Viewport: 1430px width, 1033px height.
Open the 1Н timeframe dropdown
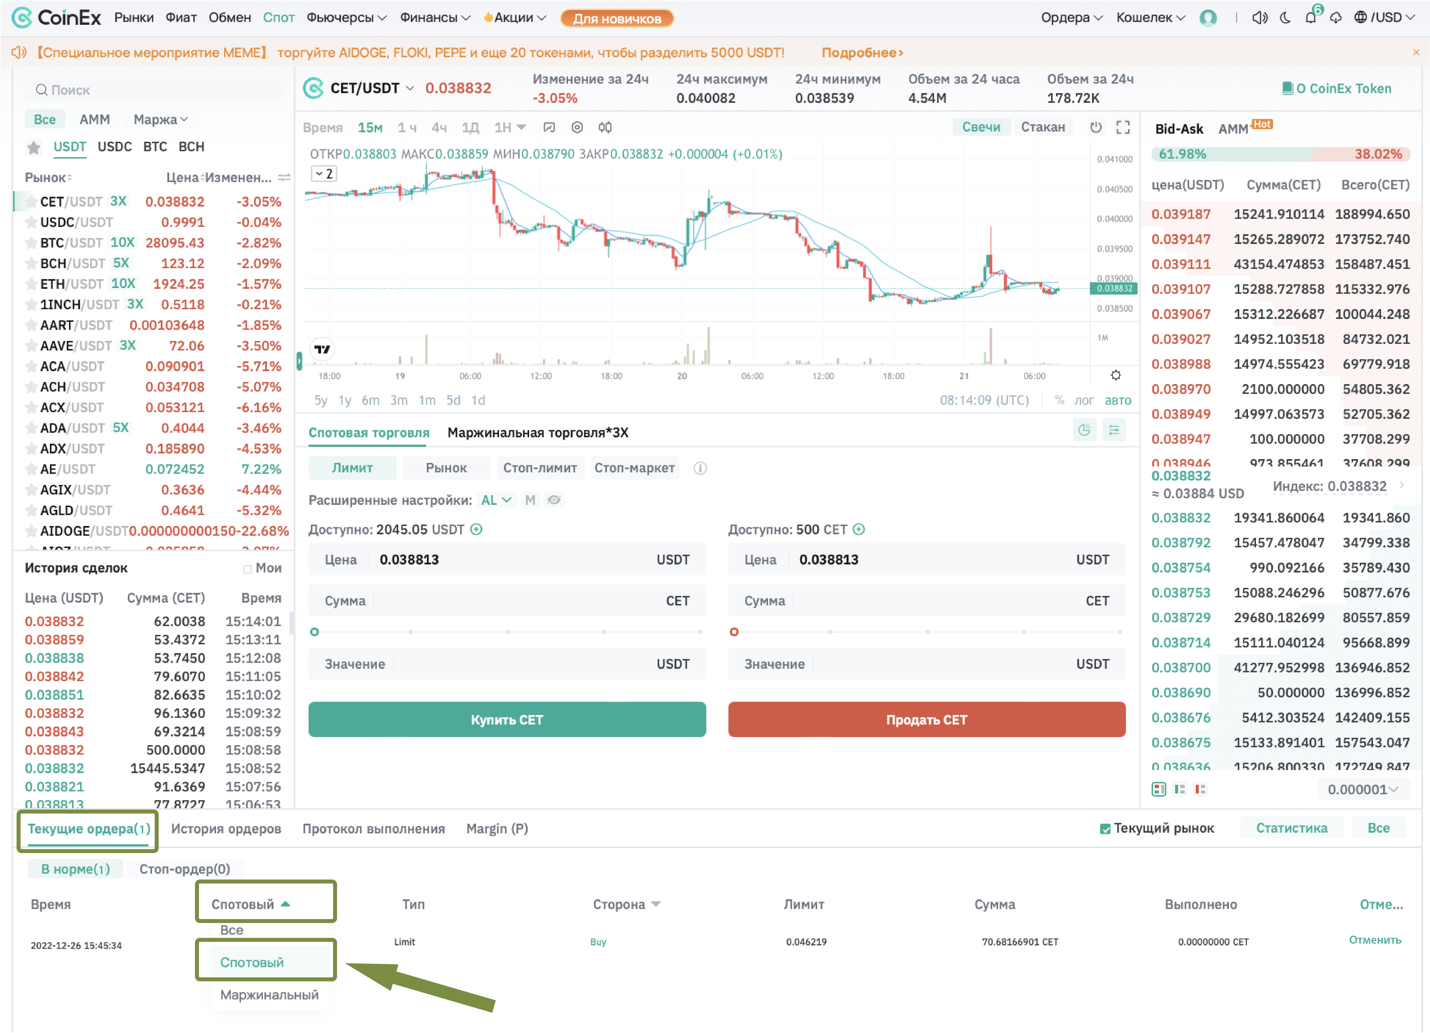click(x=509, y=128)
